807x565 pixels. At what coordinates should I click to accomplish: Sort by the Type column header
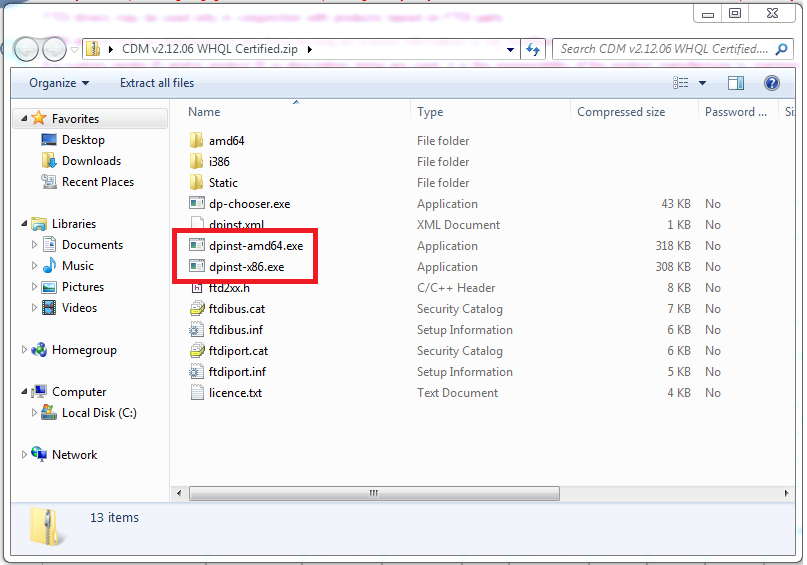coord(430,112)
